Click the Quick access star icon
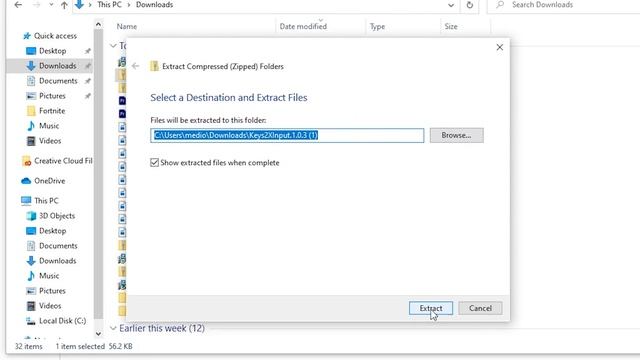 [x=27, y=36]
